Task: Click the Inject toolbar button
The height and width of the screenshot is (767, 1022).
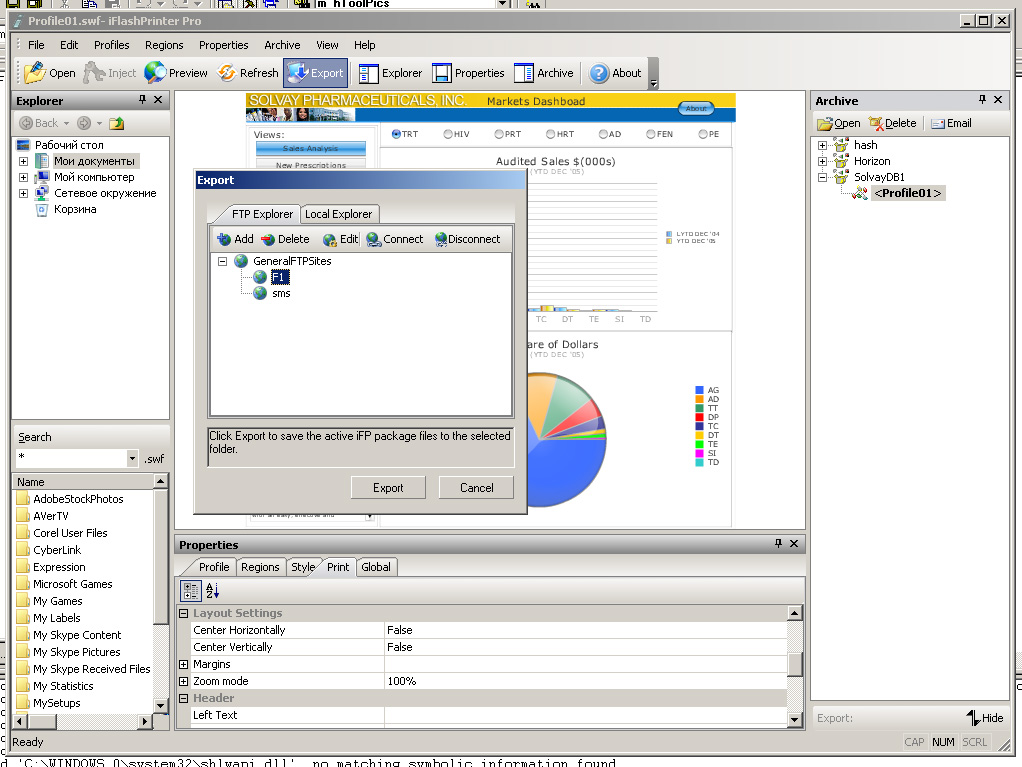Action: [110, 73]
